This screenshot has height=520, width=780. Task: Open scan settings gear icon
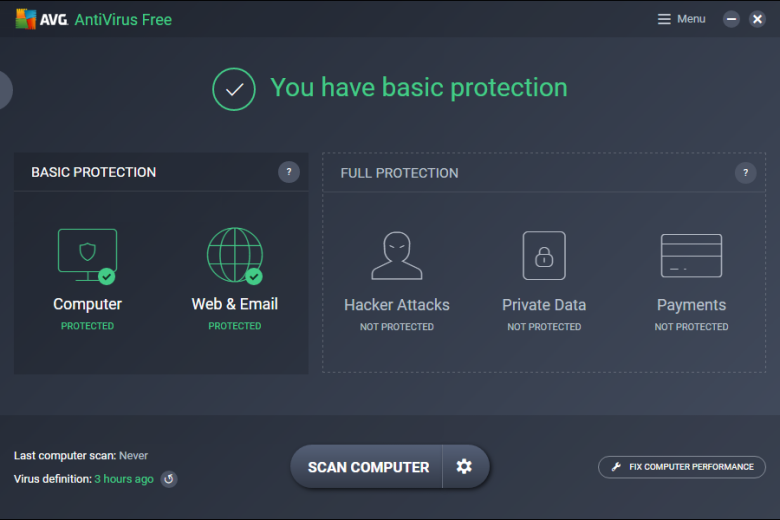pyautogui.click(x=464, y=467)
